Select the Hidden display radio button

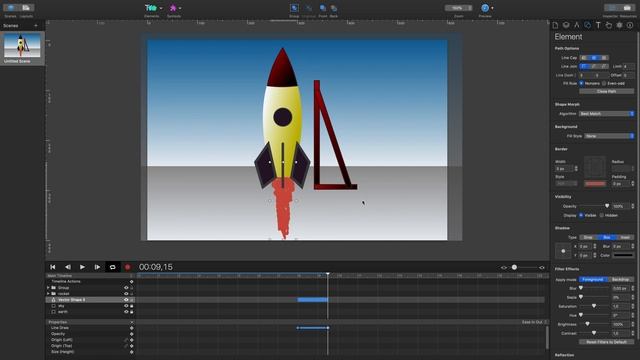pos(602,215)
